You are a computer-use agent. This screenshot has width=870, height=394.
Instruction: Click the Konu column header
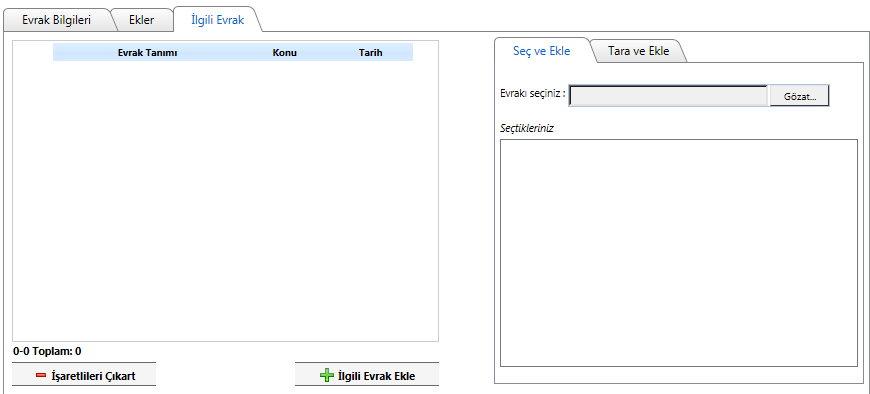point(285,53)
